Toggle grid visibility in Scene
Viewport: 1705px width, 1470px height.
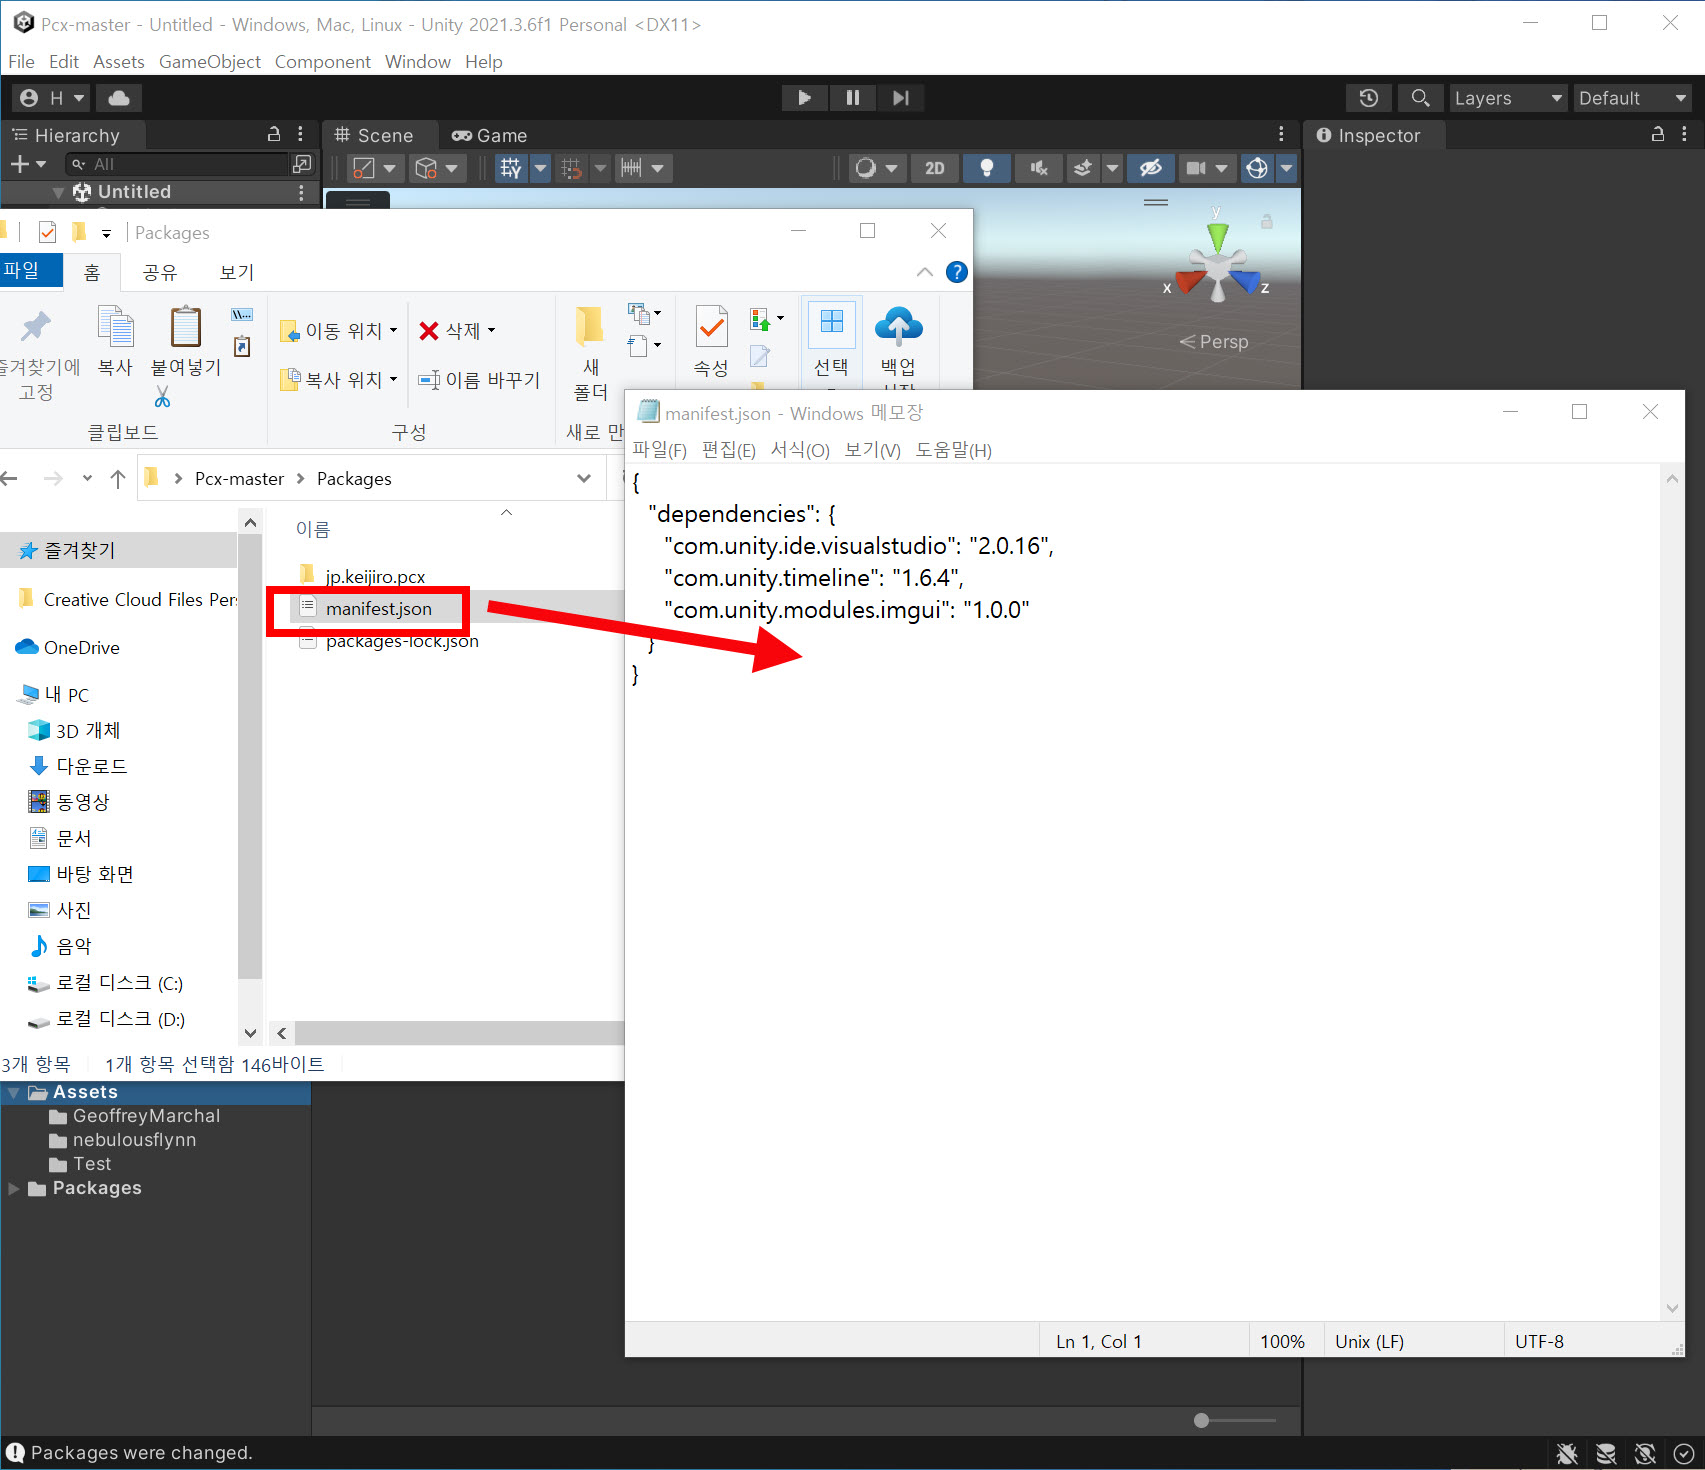511,168
